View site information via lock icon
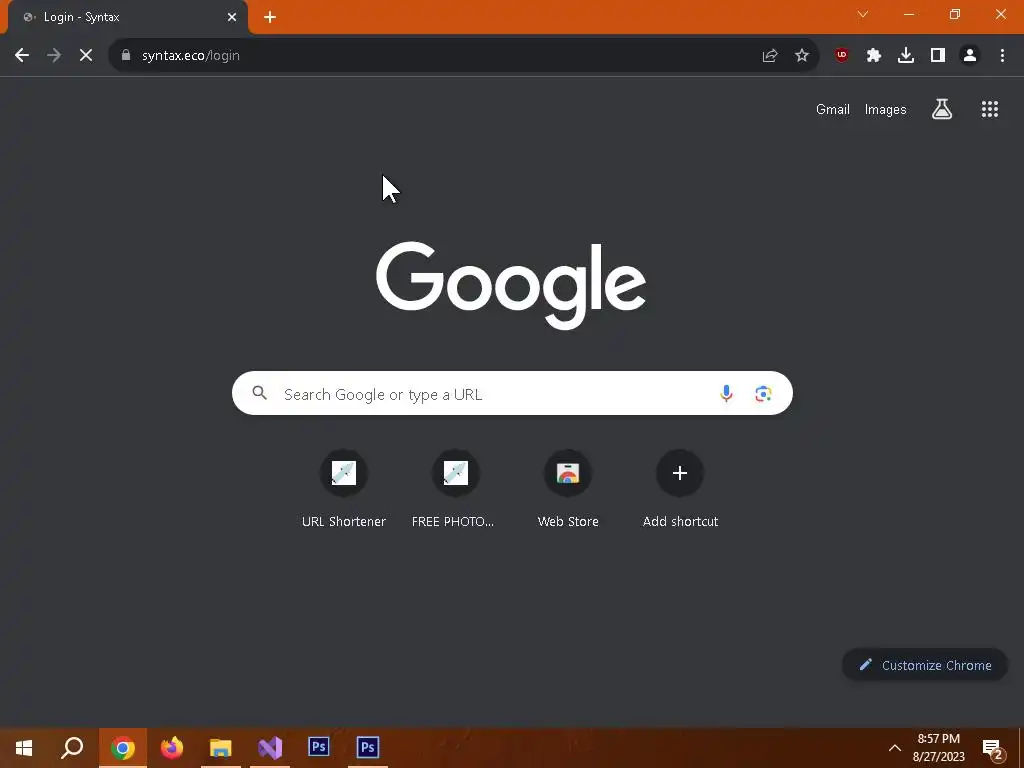The height and width of the screenshot is (768, 1024). pos(126,56)
